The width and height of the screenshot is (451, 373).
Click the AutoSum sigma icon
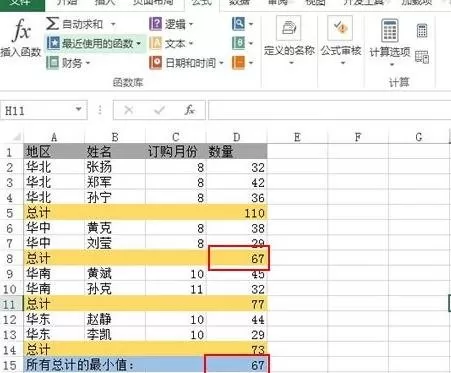52,24
